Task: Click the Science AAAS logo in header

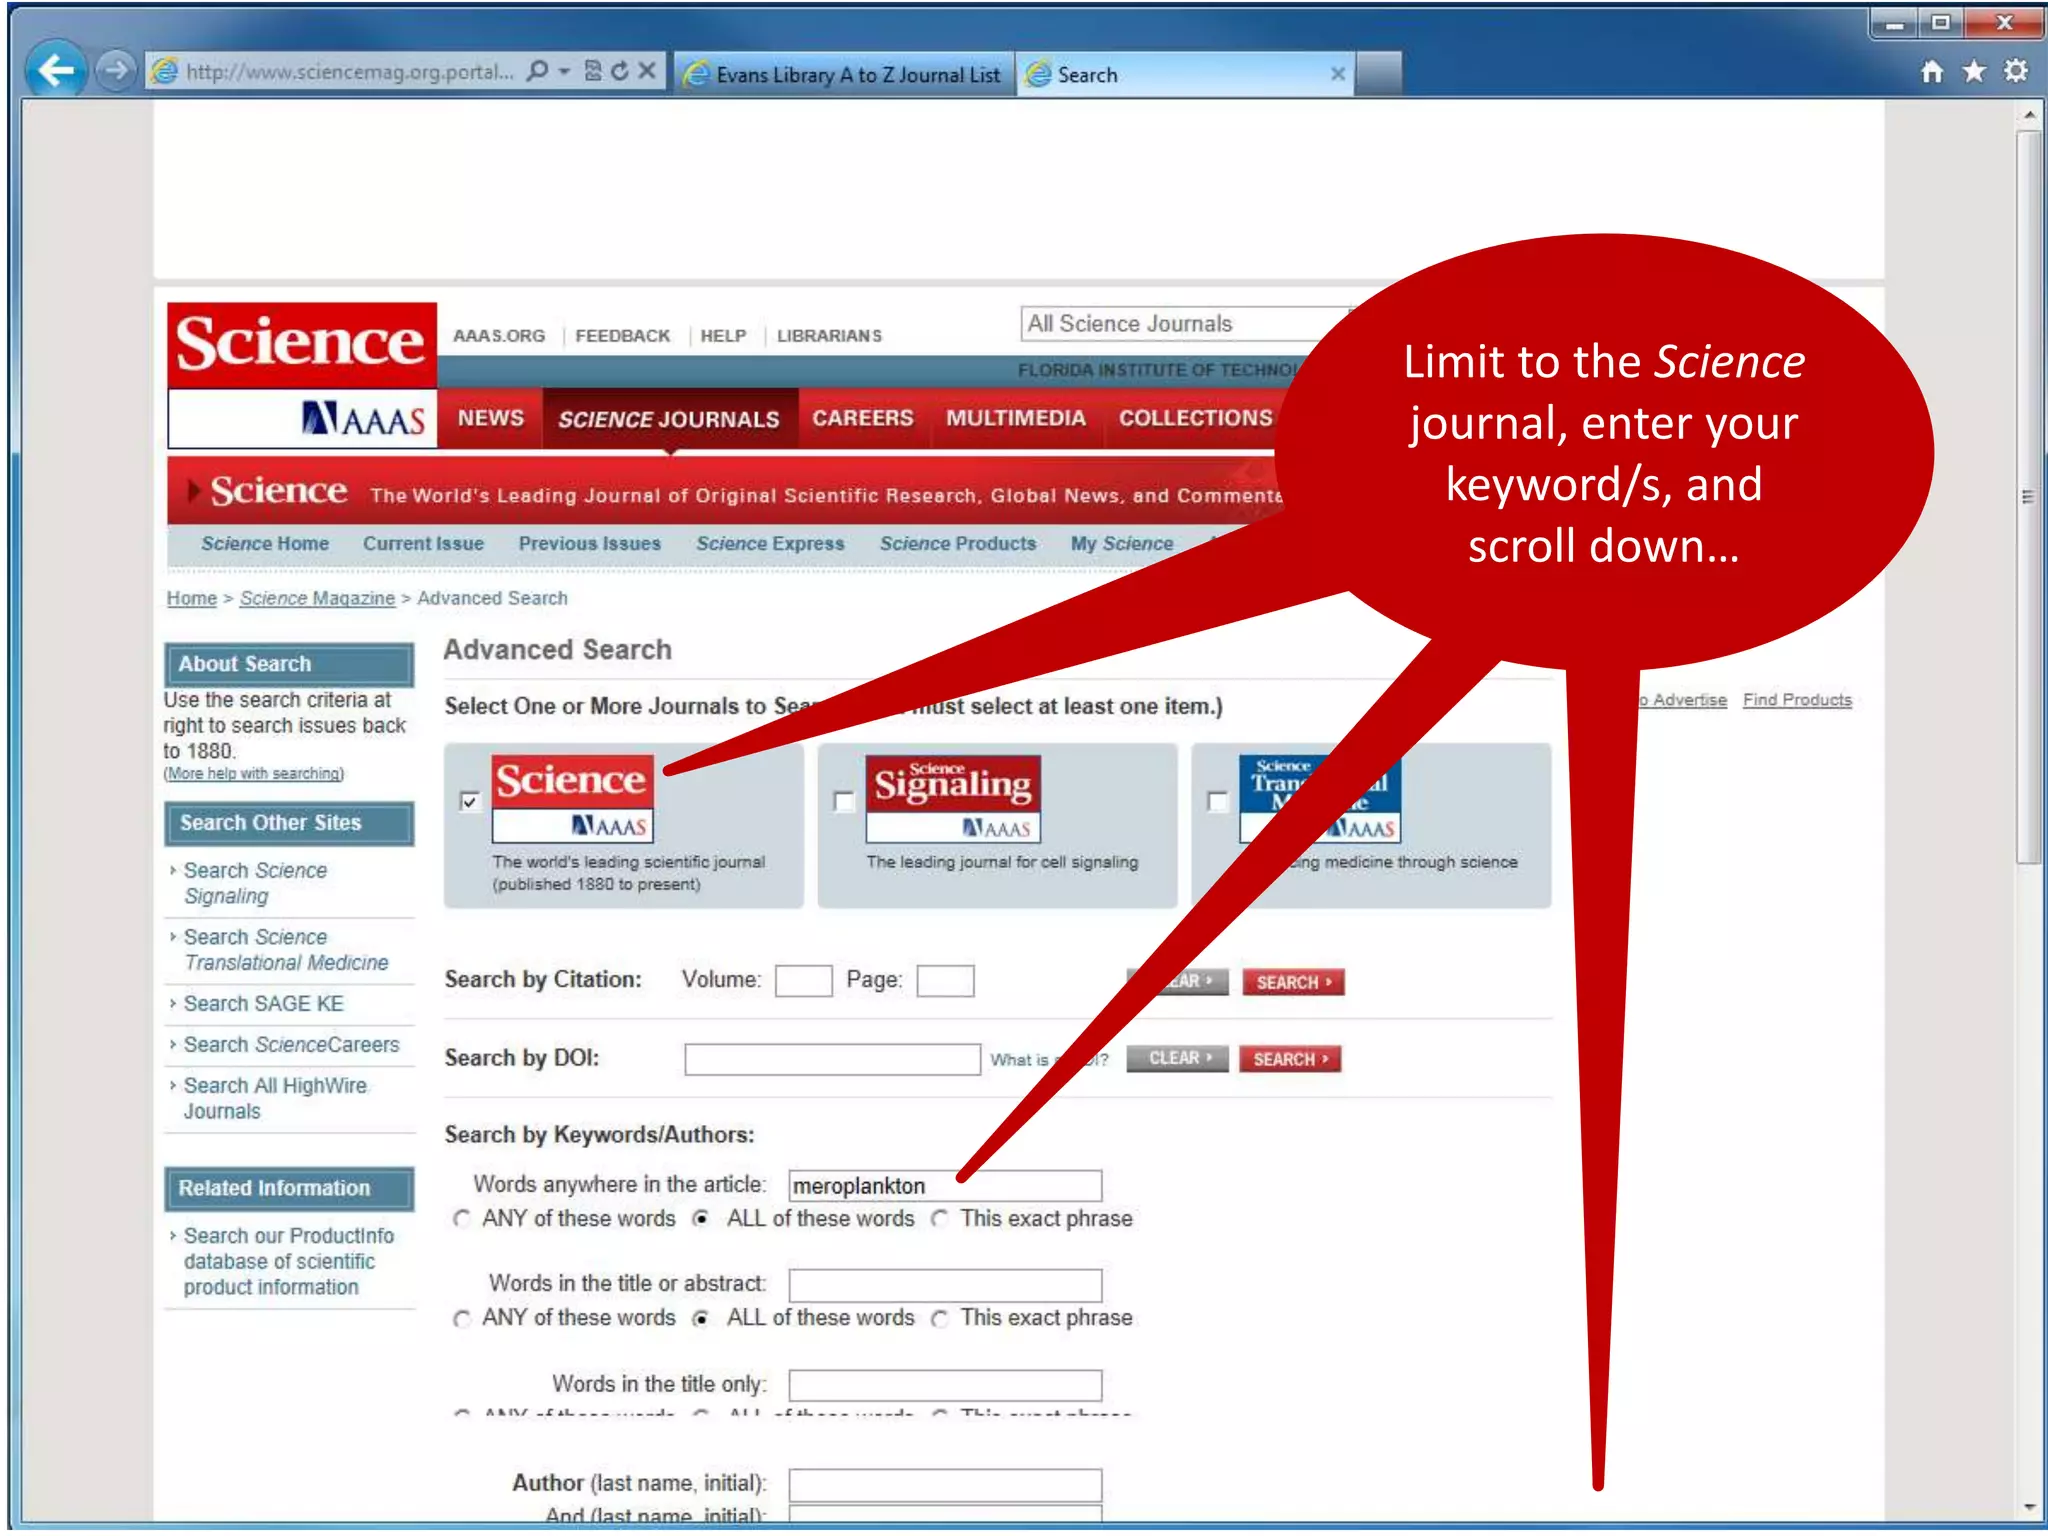Action: click(302, 375)
